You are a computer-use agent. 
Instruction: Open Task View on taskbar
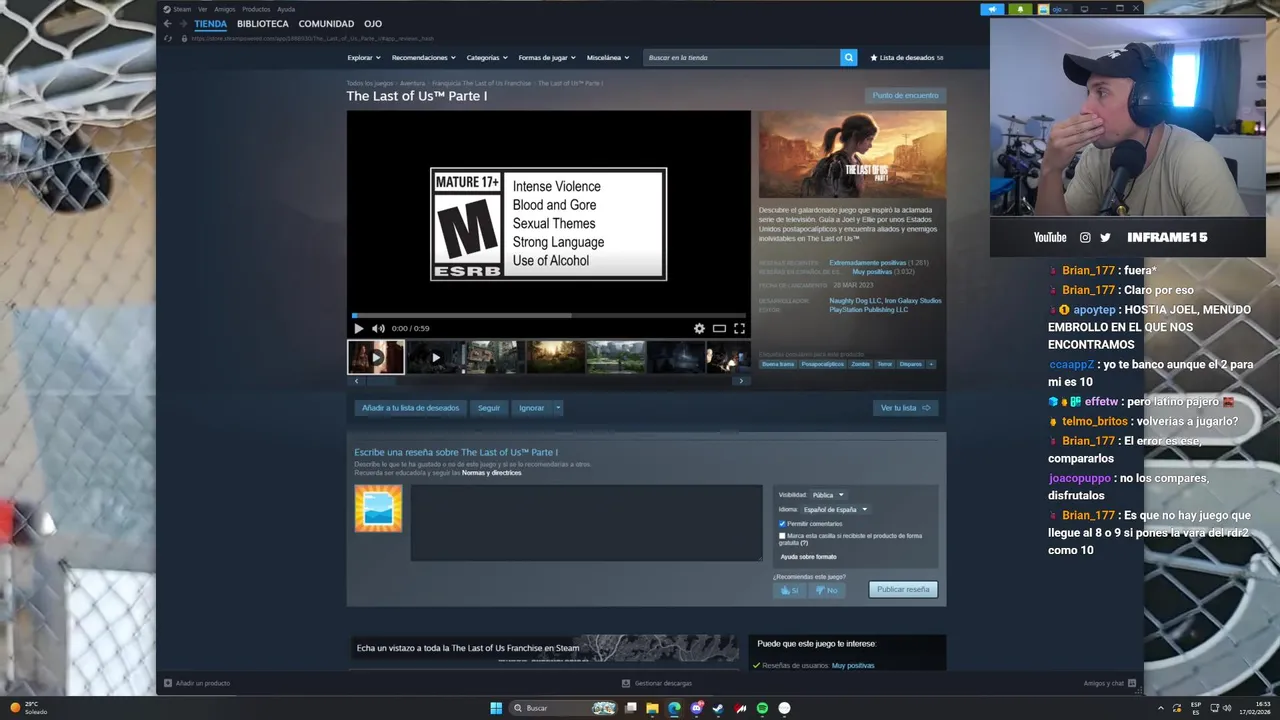point(630,708)
